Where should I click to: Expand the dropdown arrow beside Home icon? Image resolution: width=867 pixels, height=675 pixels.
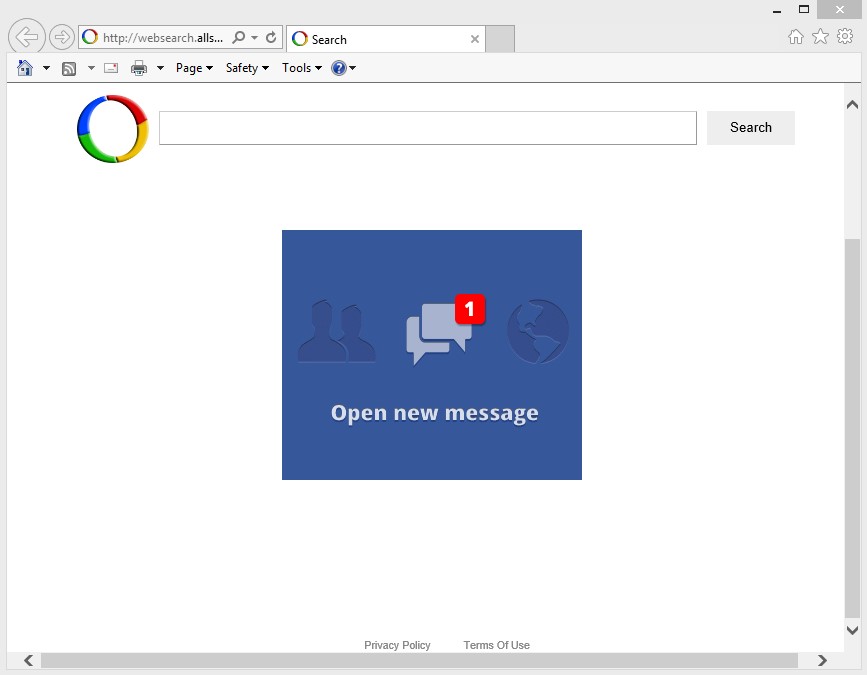[46, 68]
